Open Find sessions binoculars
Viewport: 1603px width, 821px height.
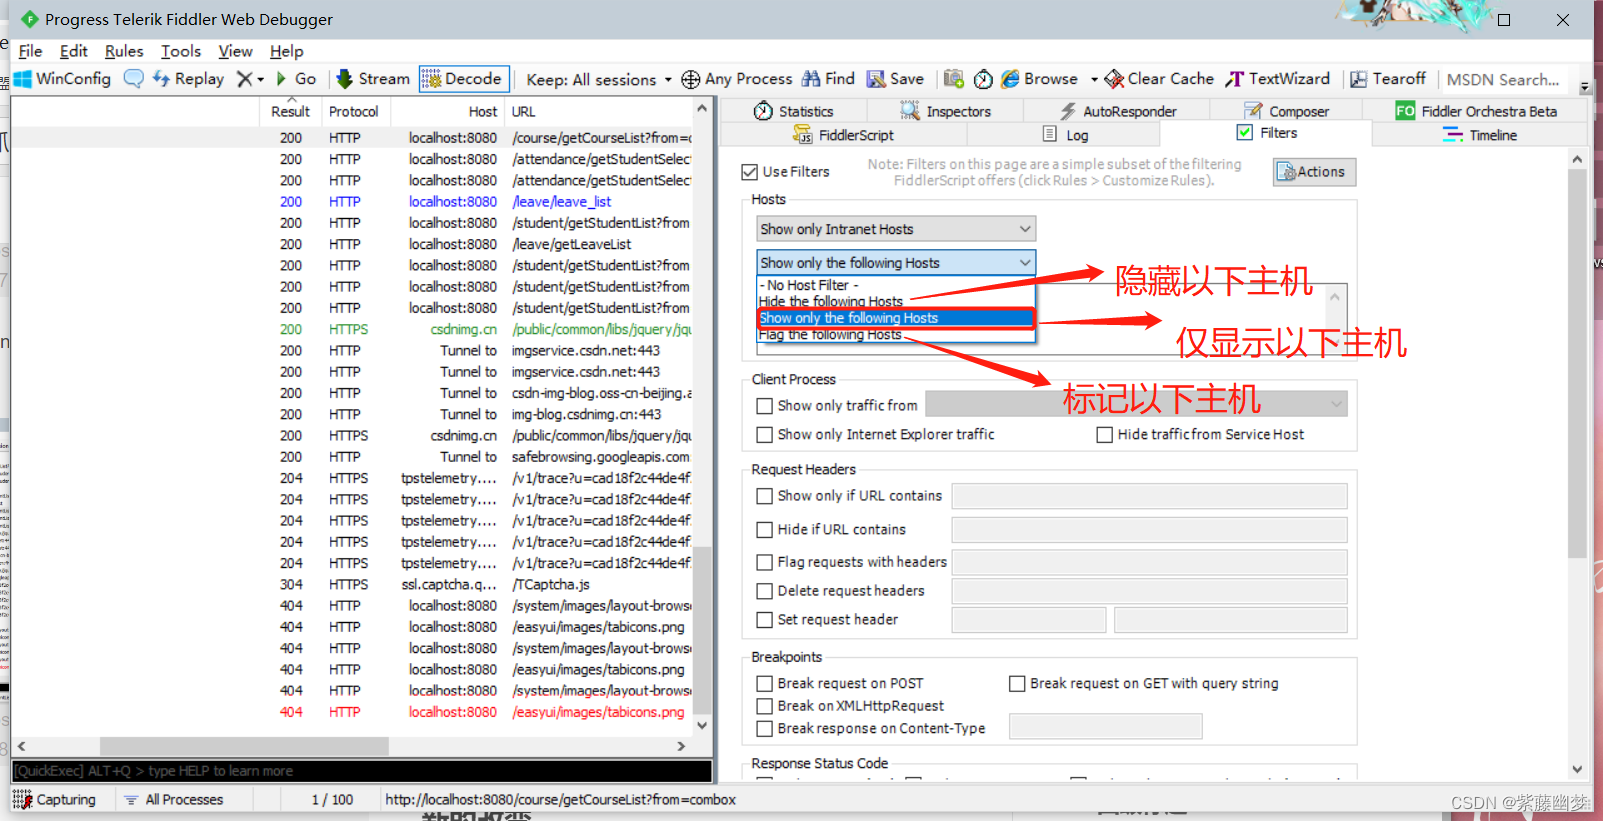[x=828, y=79]
